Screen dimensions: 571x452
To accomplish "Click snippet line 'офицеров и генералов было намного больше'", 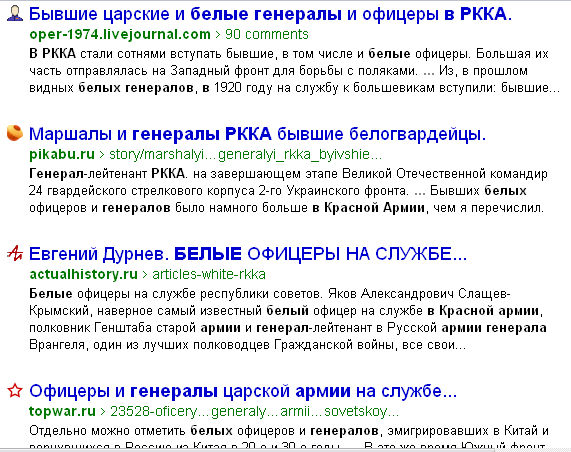I will [x=286, y=208].
